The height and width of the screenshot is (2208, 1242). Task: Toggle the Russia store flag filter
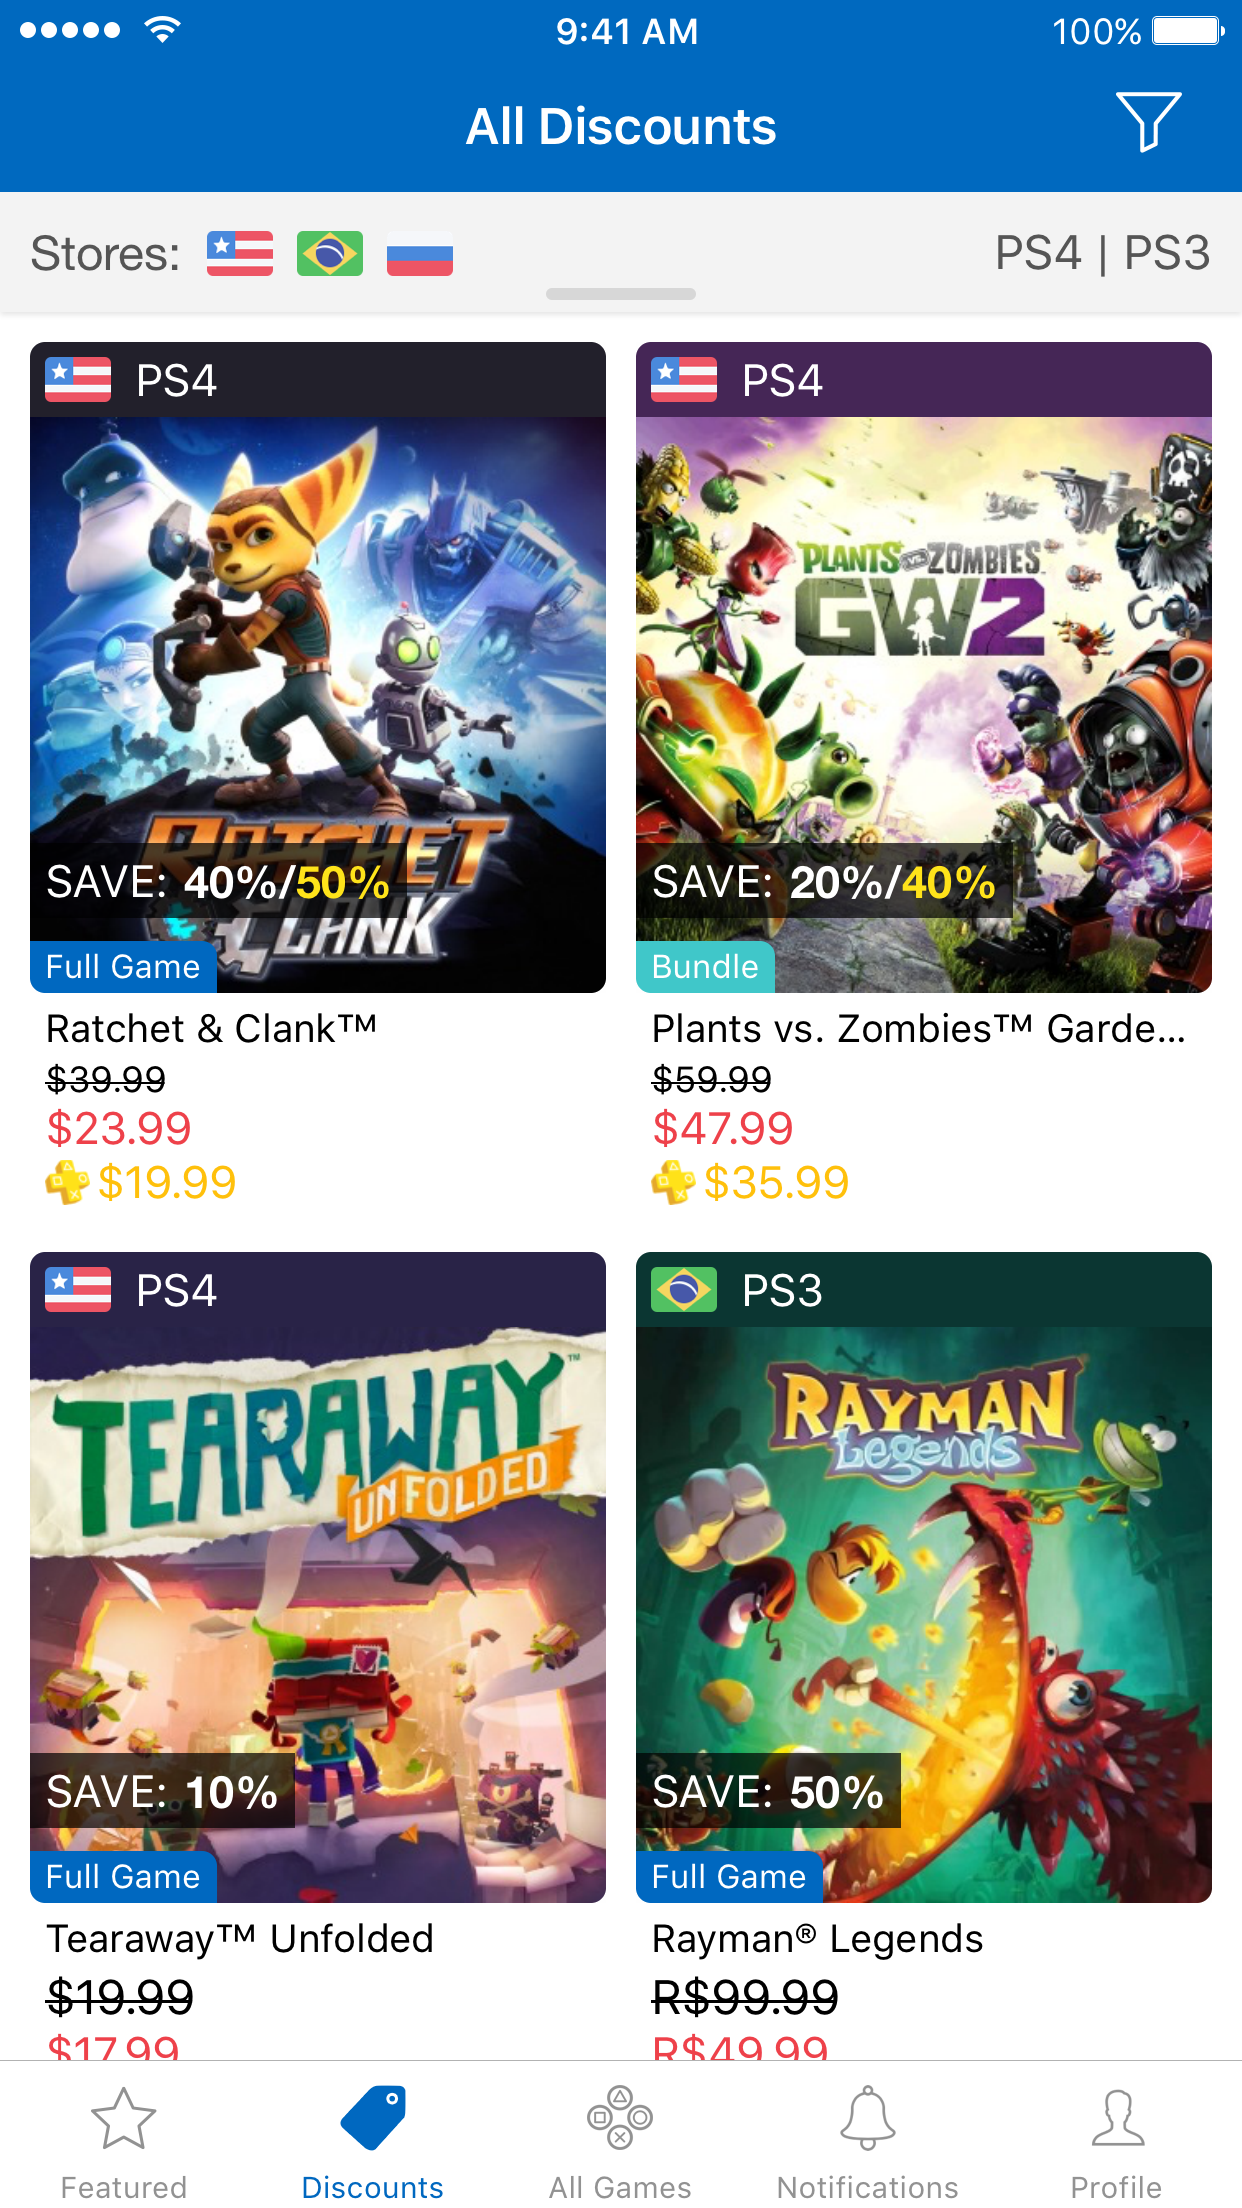[420, 254]
